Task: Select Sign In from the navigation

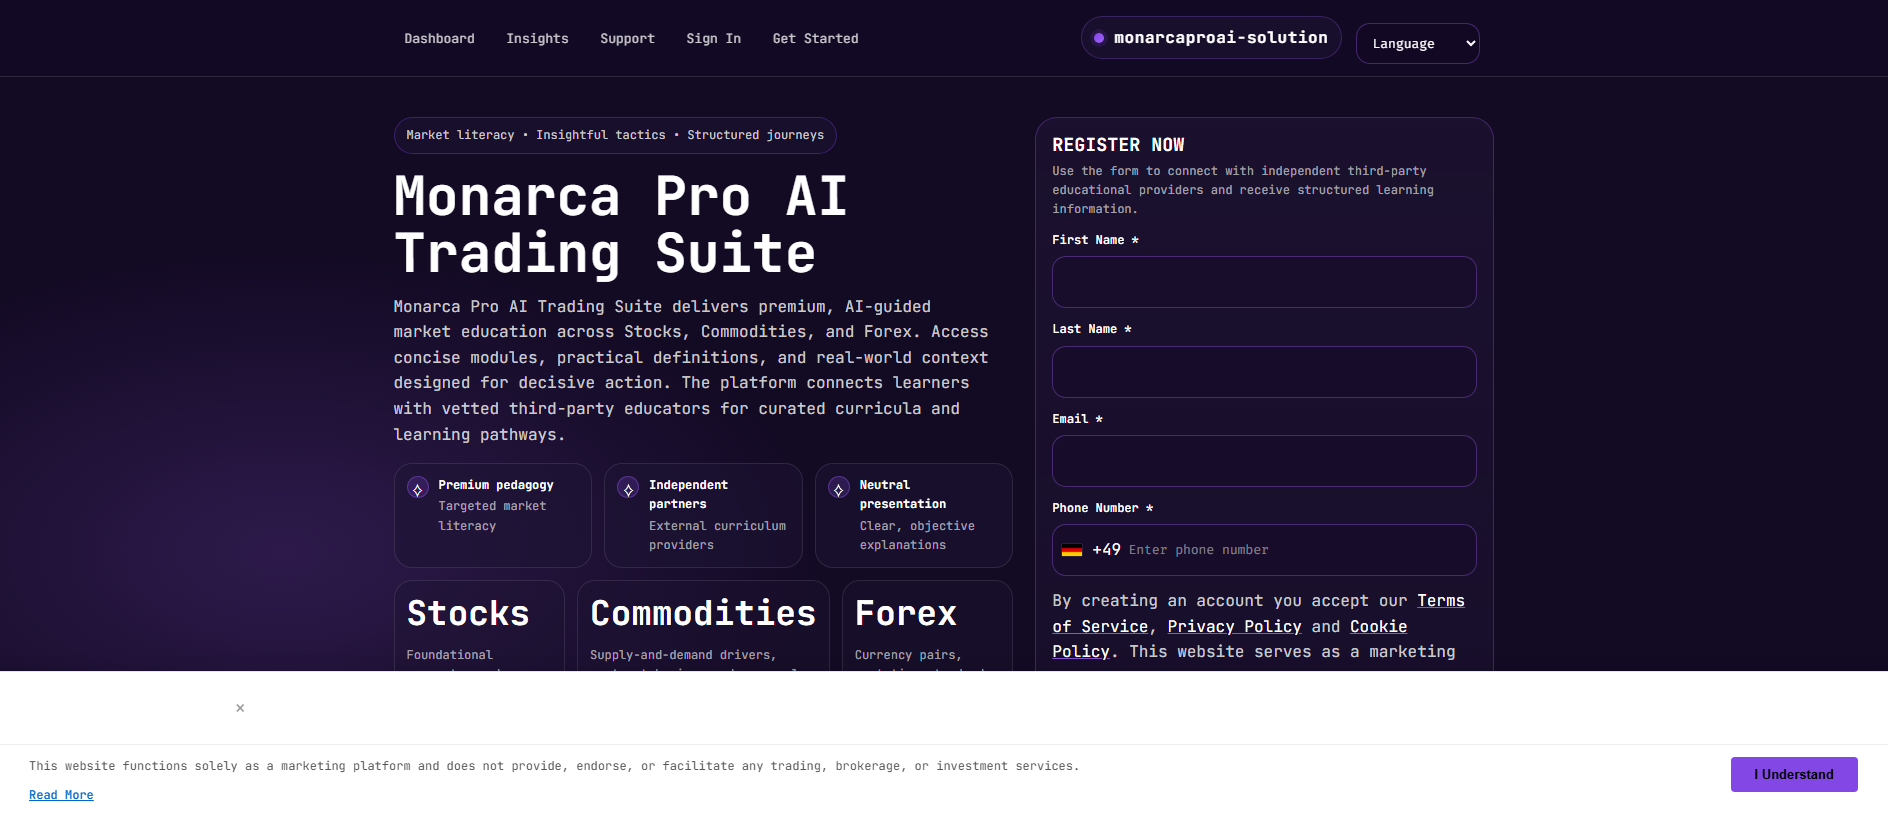Action: [713, 39]
